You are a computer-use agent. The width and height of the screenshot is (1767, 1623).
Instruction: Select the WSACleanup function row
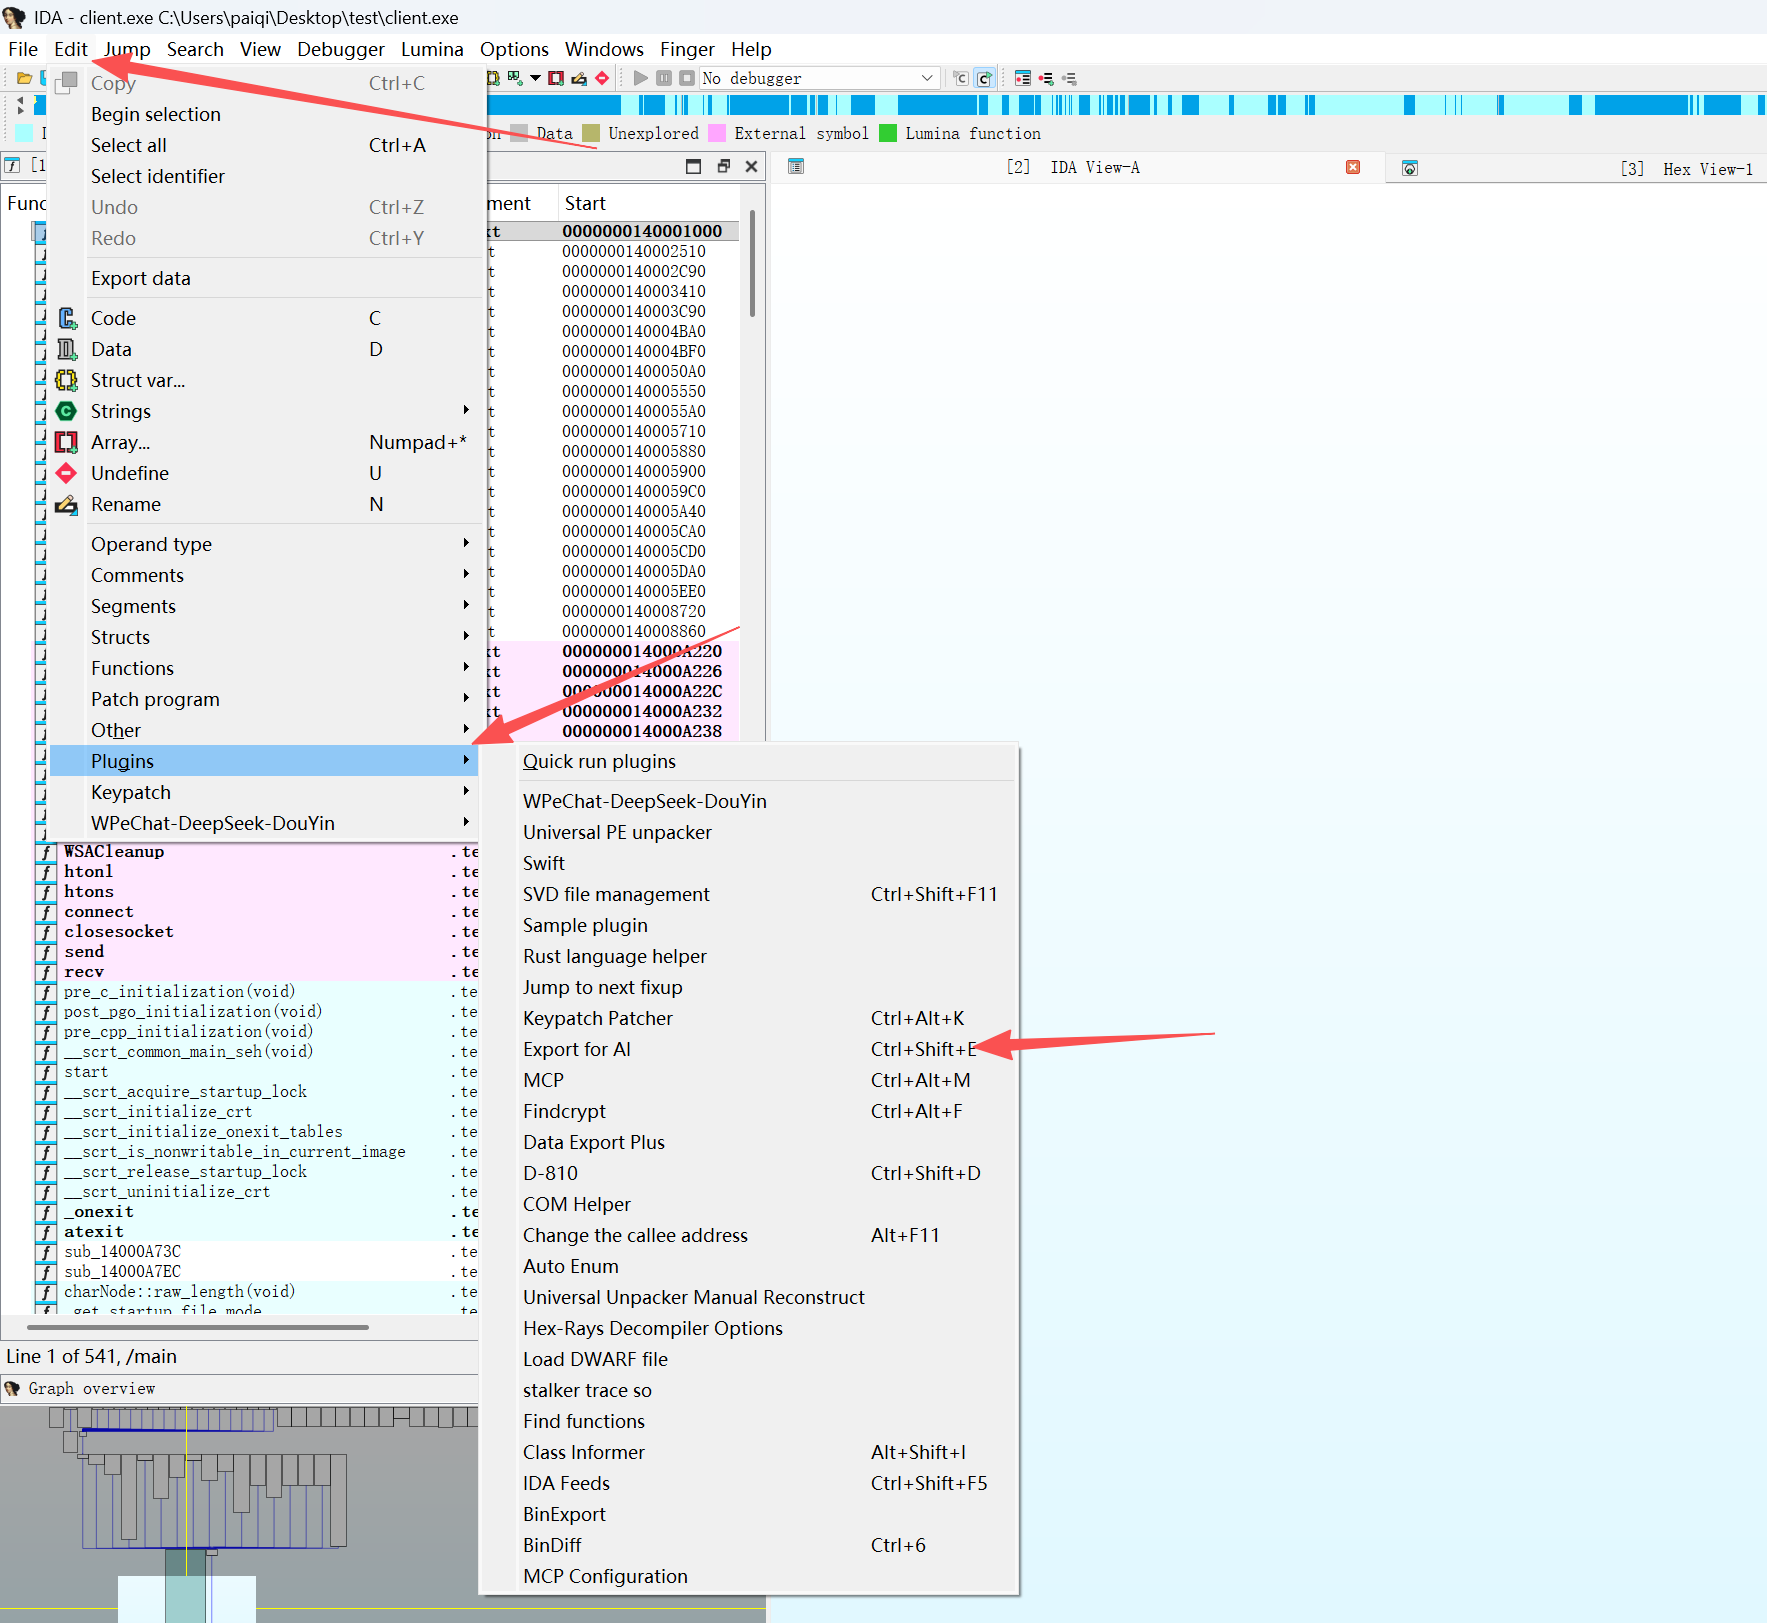(258, 851)
